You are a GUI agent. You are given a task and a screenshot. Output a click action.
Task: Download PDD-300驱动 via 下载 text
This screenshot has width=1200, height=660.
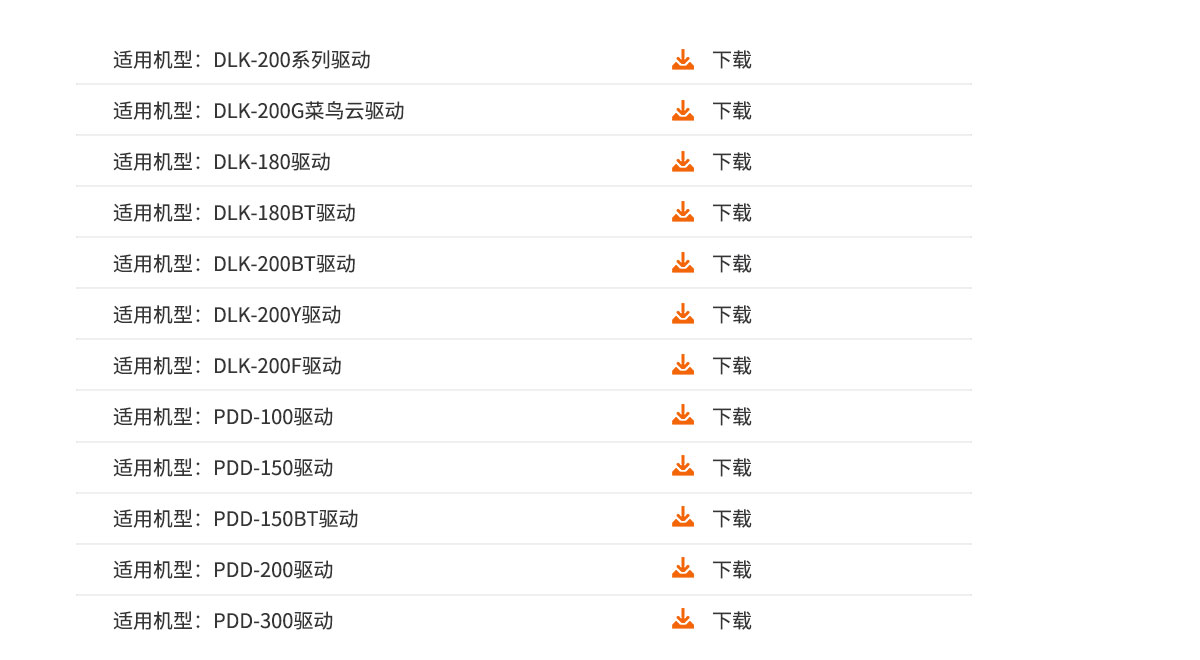[732, 621]
